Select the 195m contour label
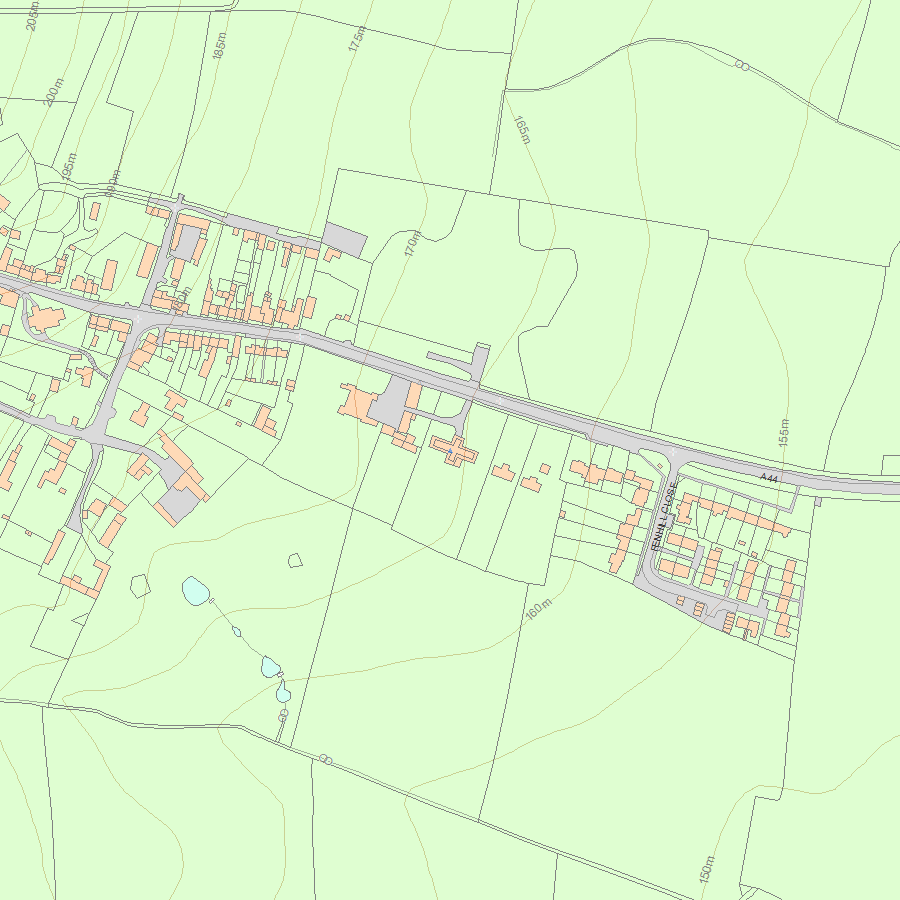The height and width of the screenshot is (900, 900). [x=68, y=167]
